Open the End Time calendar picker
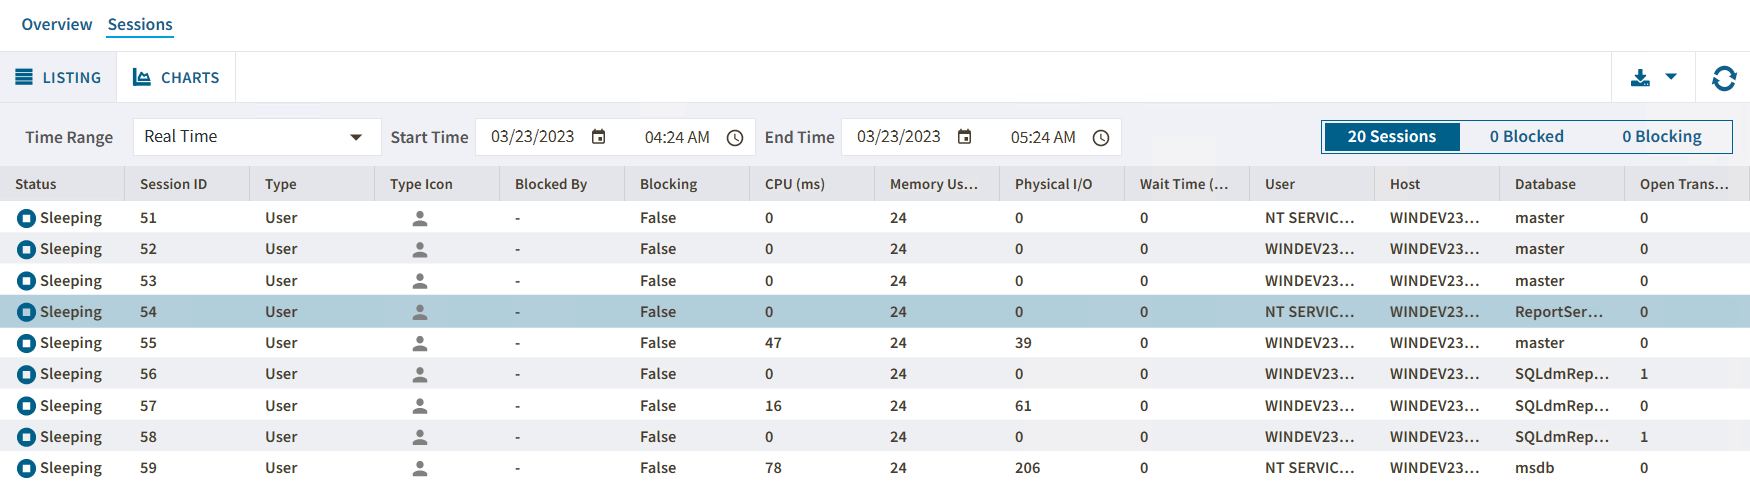Screen dimensions: 1750x481 965,137
